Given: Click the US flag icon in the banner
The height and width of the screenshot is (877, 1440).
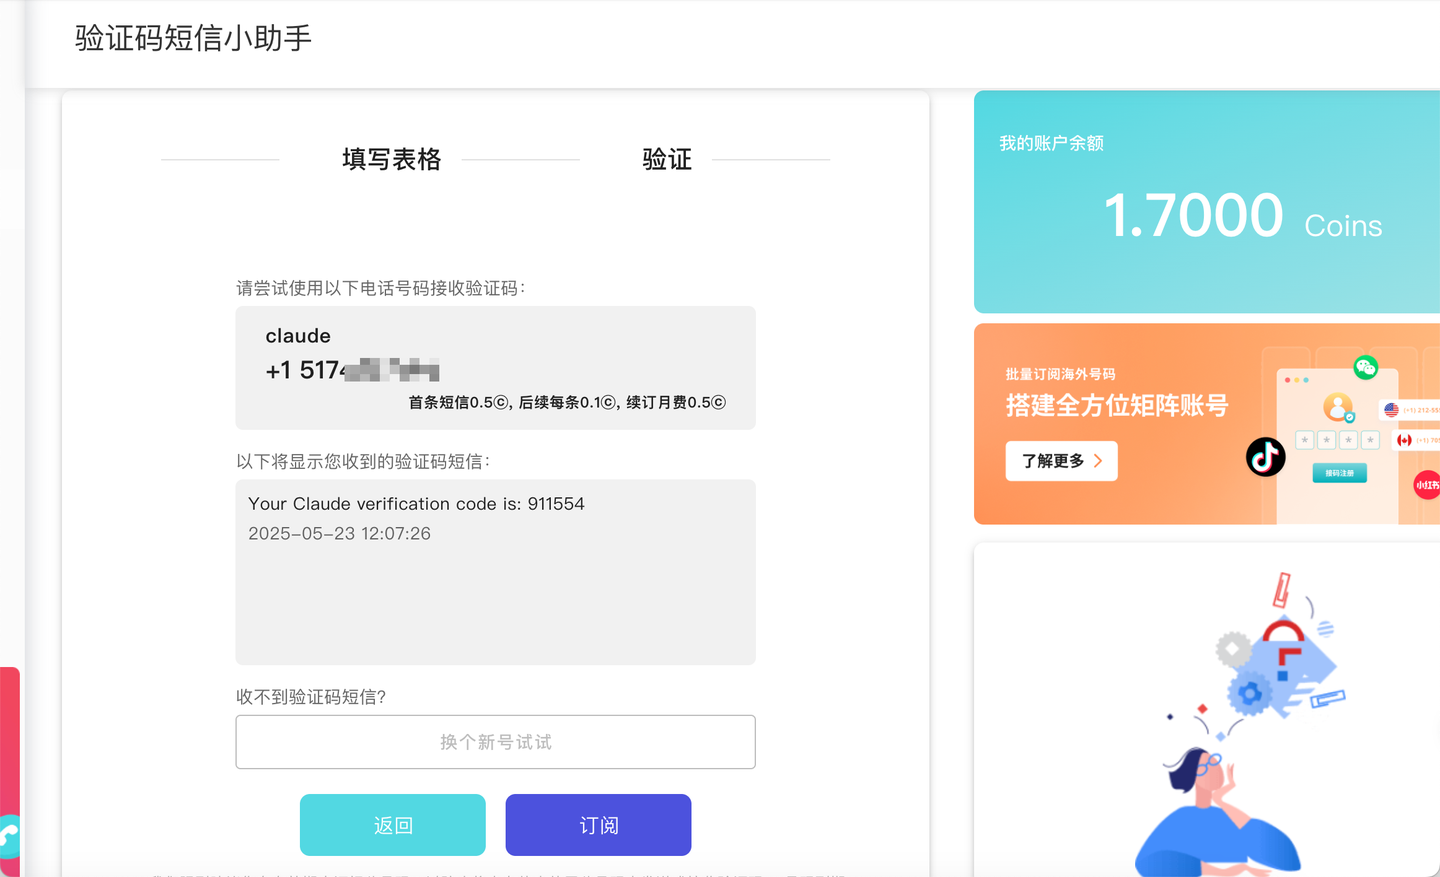Looking at the screenshot, I should [1391, 410].
